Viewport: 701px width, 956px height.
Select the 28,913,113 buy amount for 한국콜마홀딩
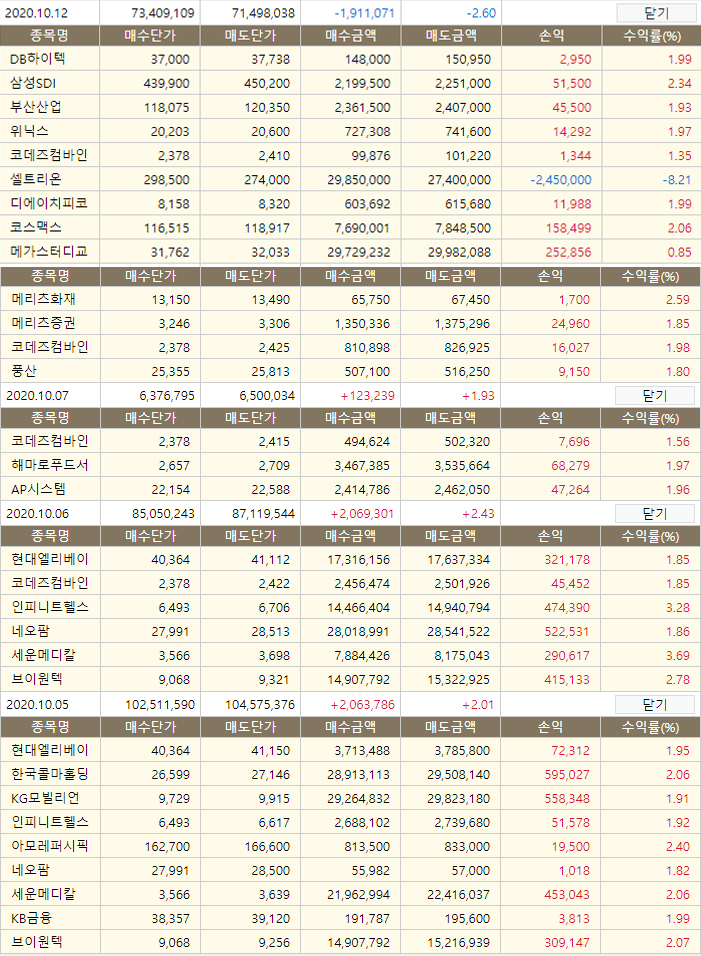pyautogui.click(x=358, y=775)
